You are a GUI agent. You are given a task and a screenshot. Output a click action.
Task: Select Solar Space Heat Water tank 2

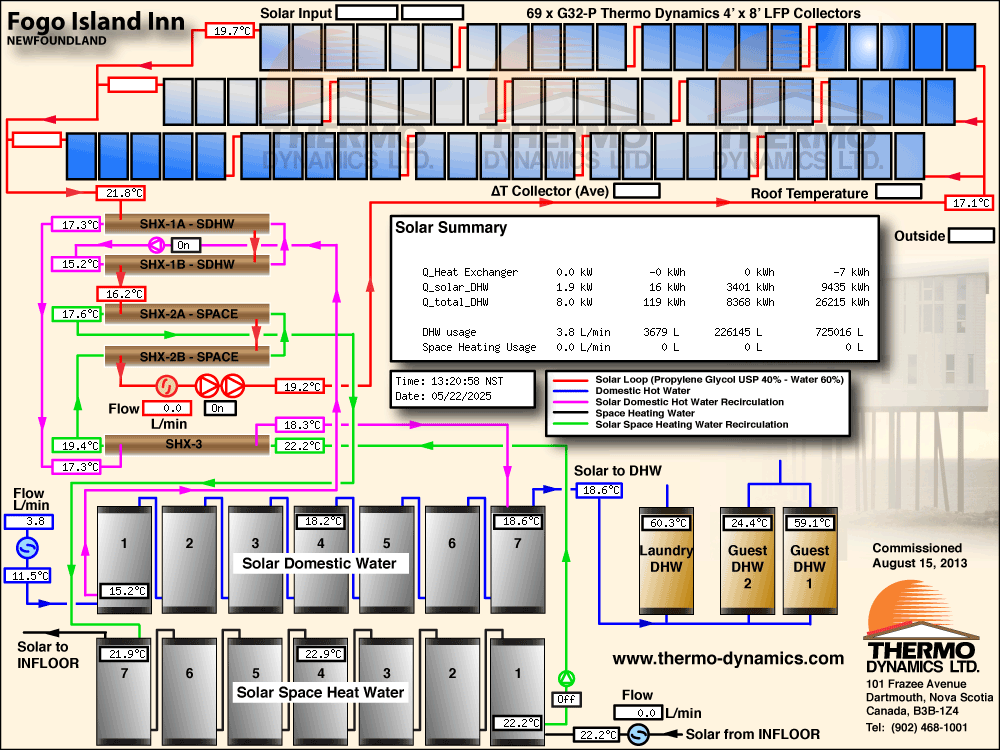452,691
